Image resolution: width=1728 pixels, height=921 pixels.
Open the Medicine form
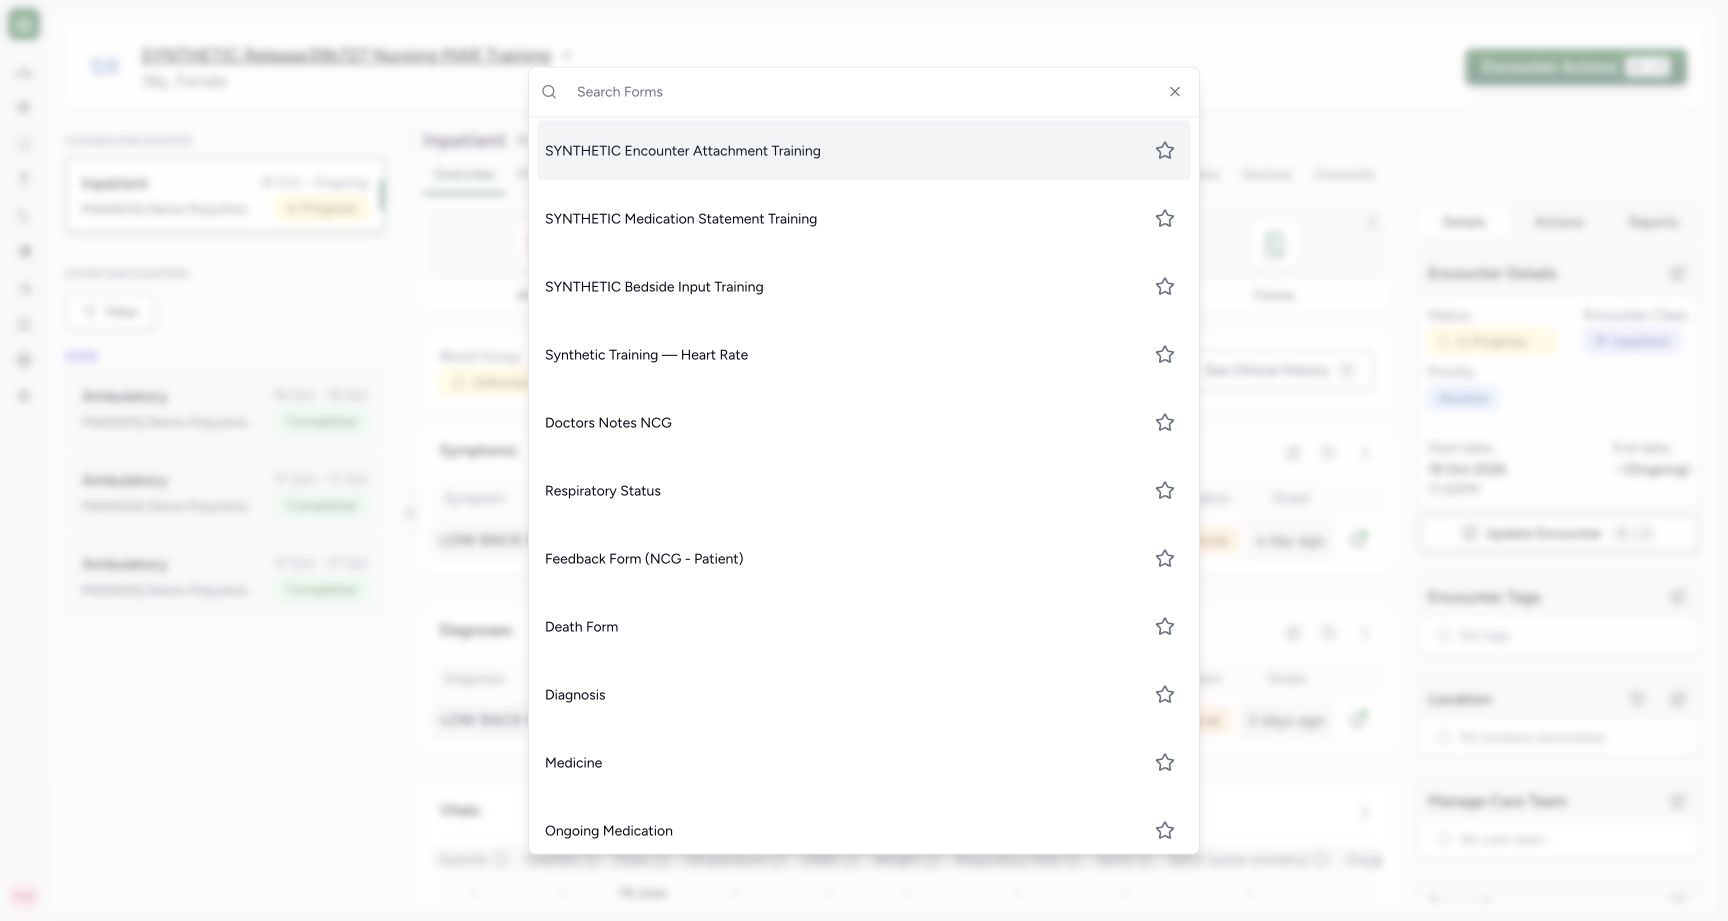point(864,763)
